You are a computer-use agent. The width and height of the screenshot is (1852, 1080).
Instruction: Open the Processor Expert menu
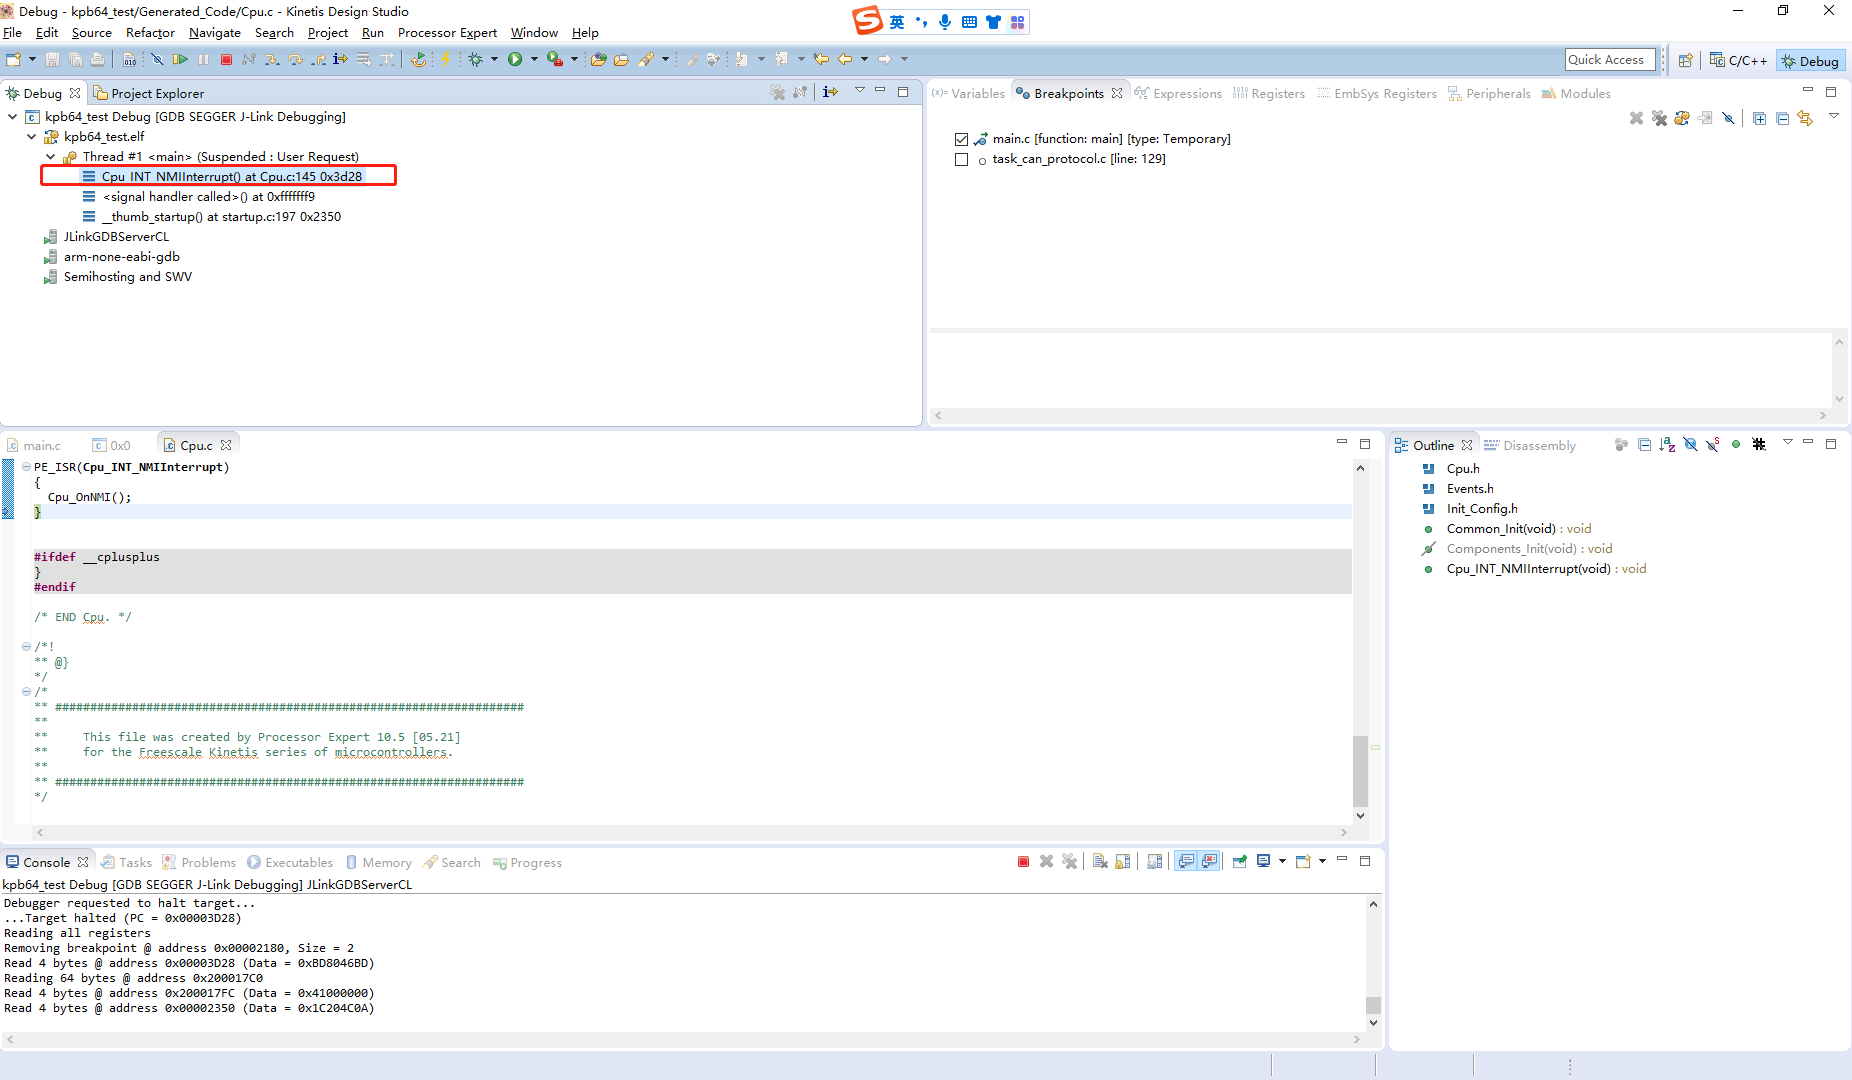pyautogui.click(x=447, y=33)
